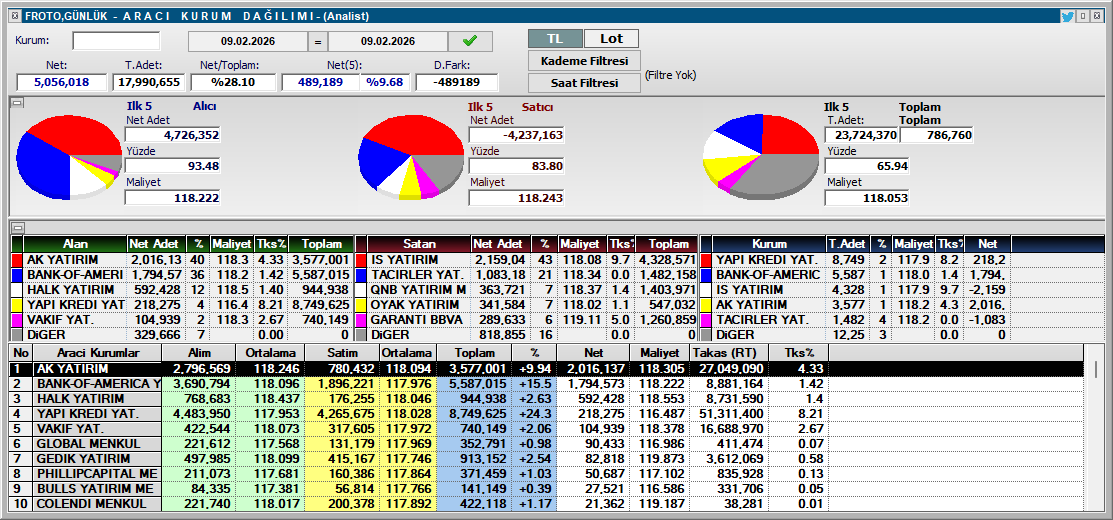Sort by the Takas (RT) column header
The height and width of the screenshot is (520, 1113).
[x=729, y=354]
